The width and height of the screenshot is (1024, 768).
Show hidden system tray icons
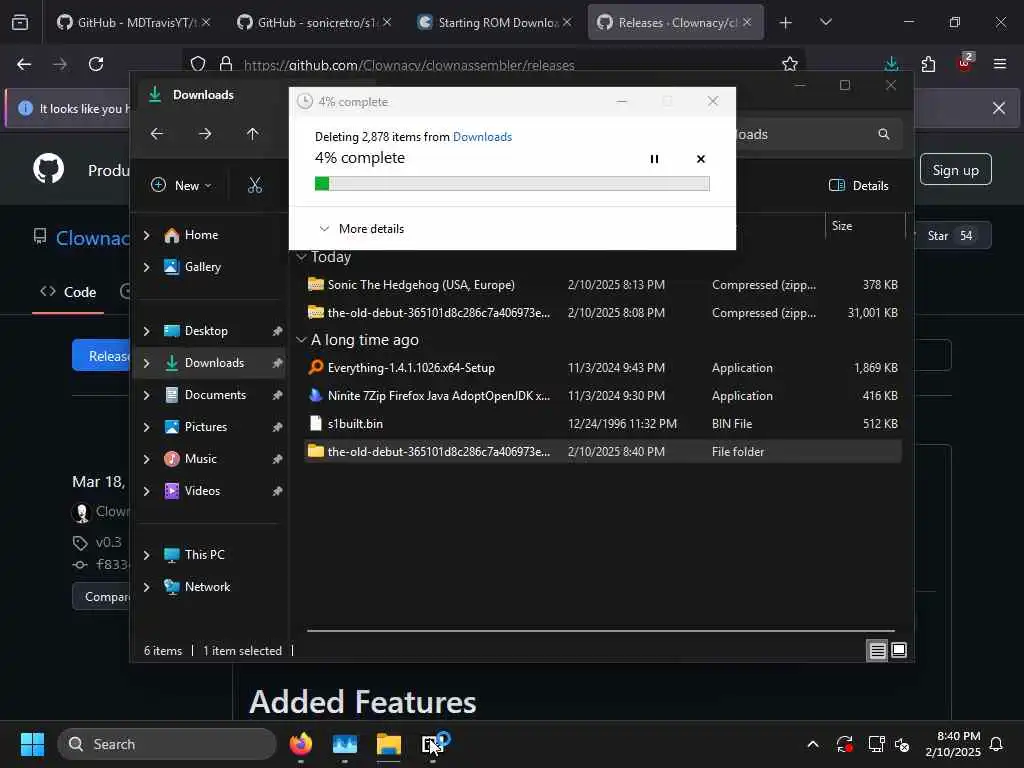point(813,744)
